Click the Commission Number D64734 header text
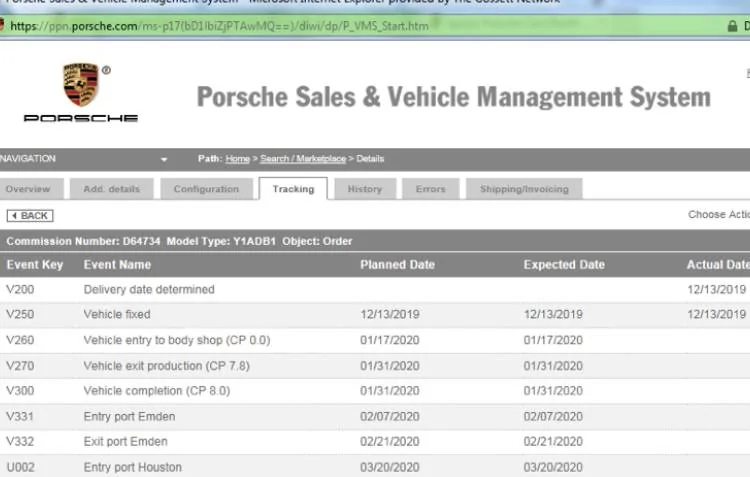 83,241
